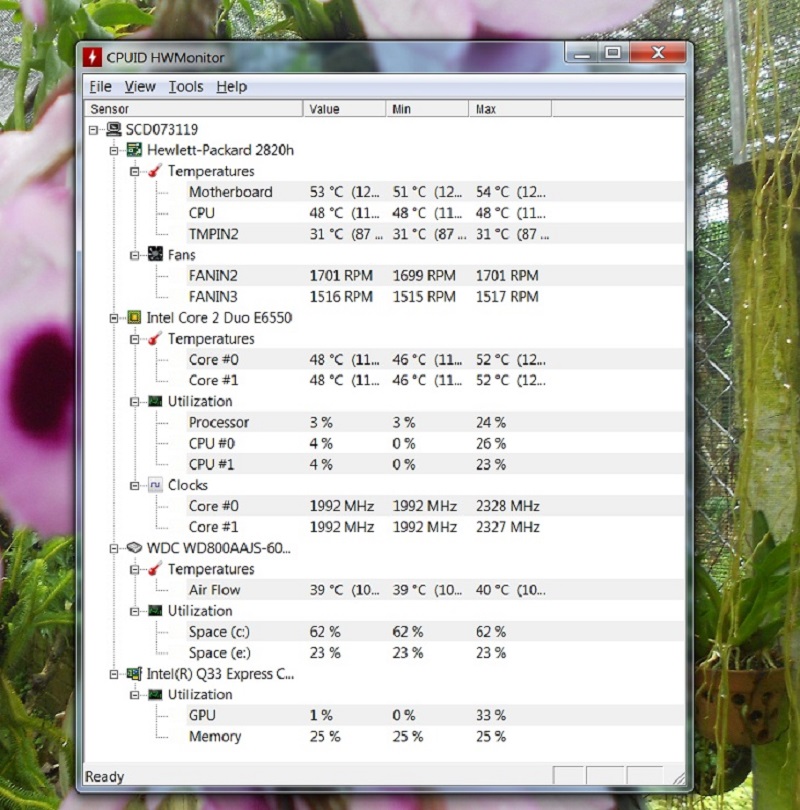Open the View menu
Image resolution: width=800 pixels, height=810 pixels.
(x=140, y=86)
